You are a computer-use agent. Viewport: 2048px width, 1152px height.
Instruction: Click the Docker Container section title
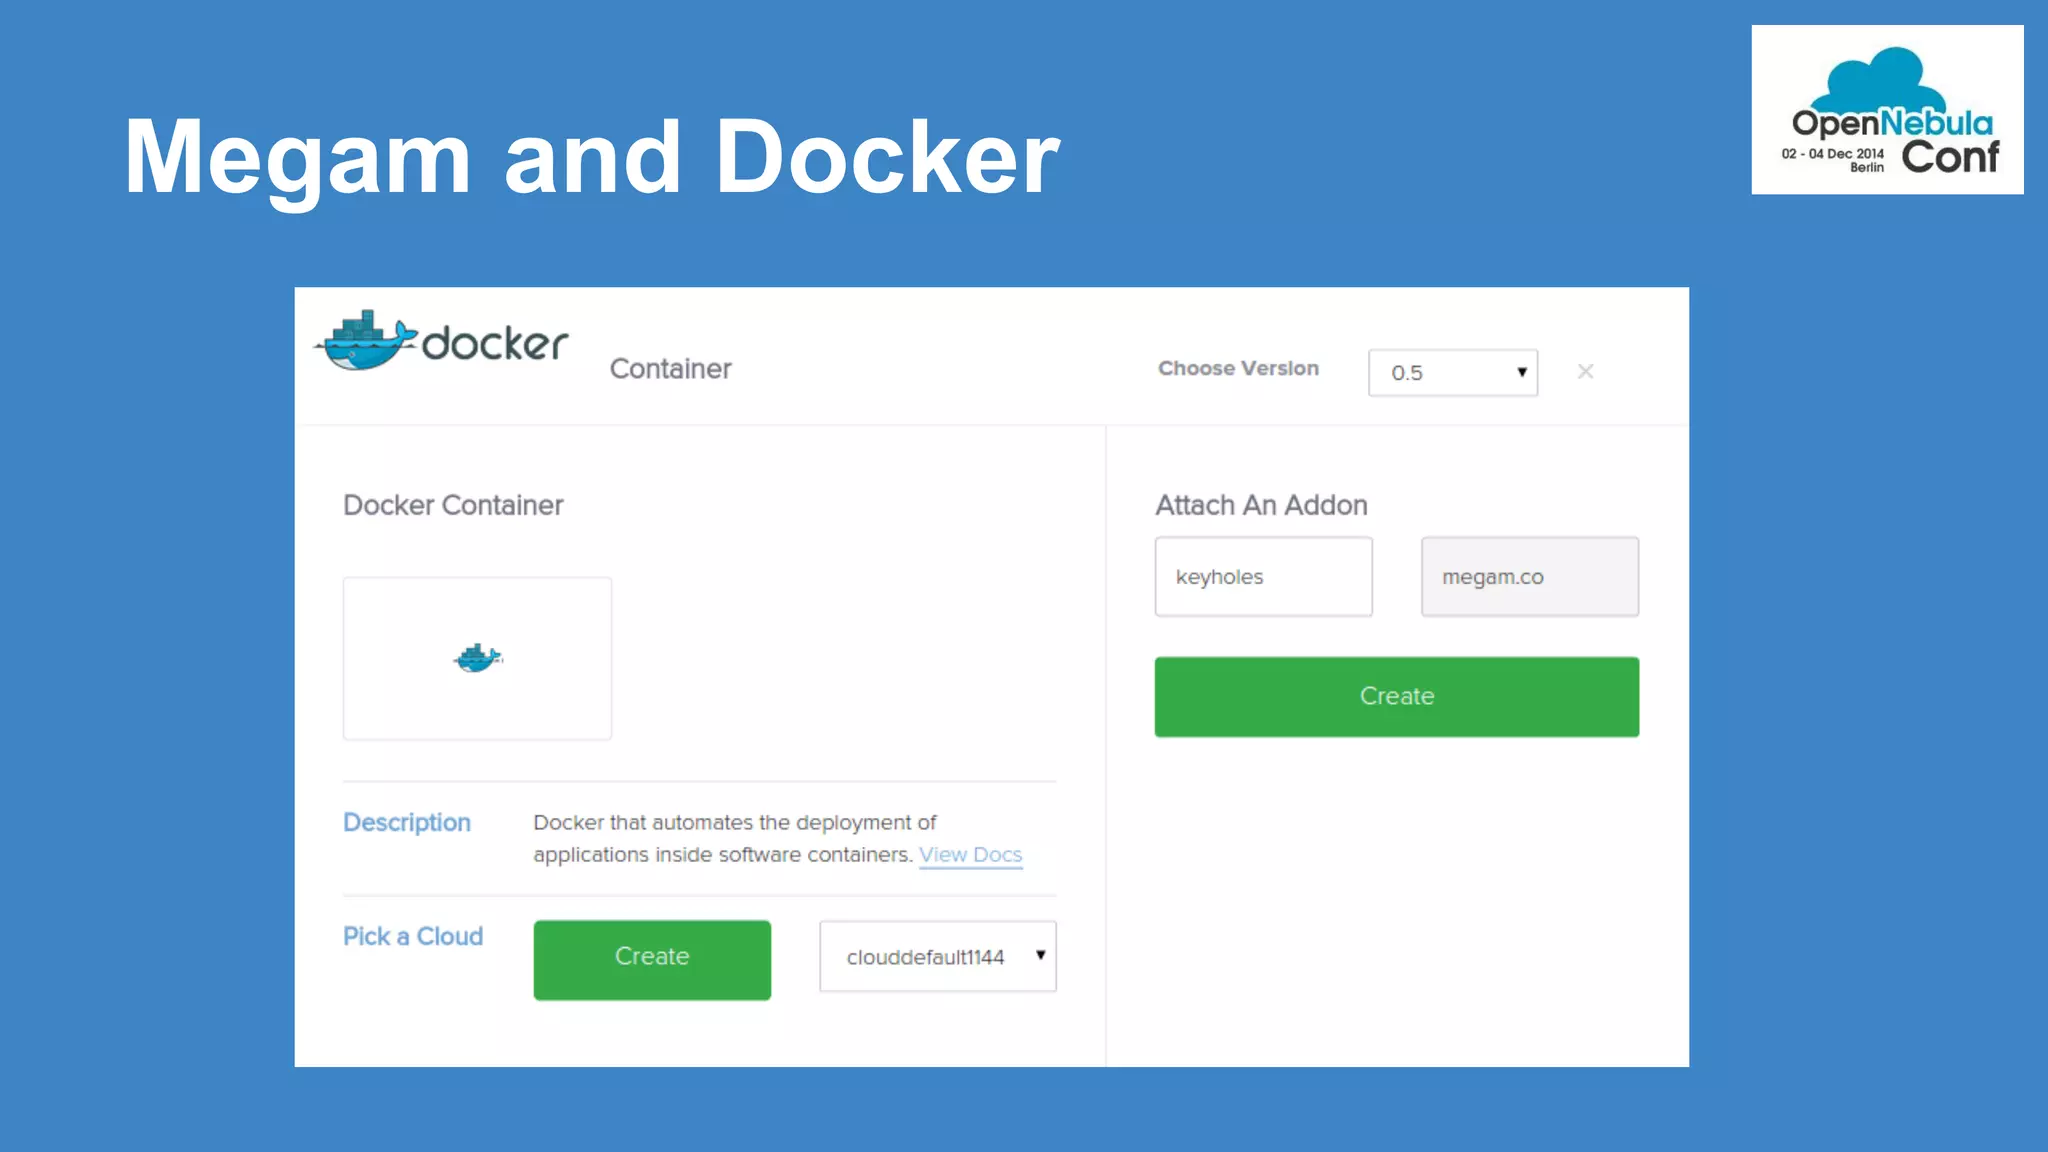[x=453, y=506]
